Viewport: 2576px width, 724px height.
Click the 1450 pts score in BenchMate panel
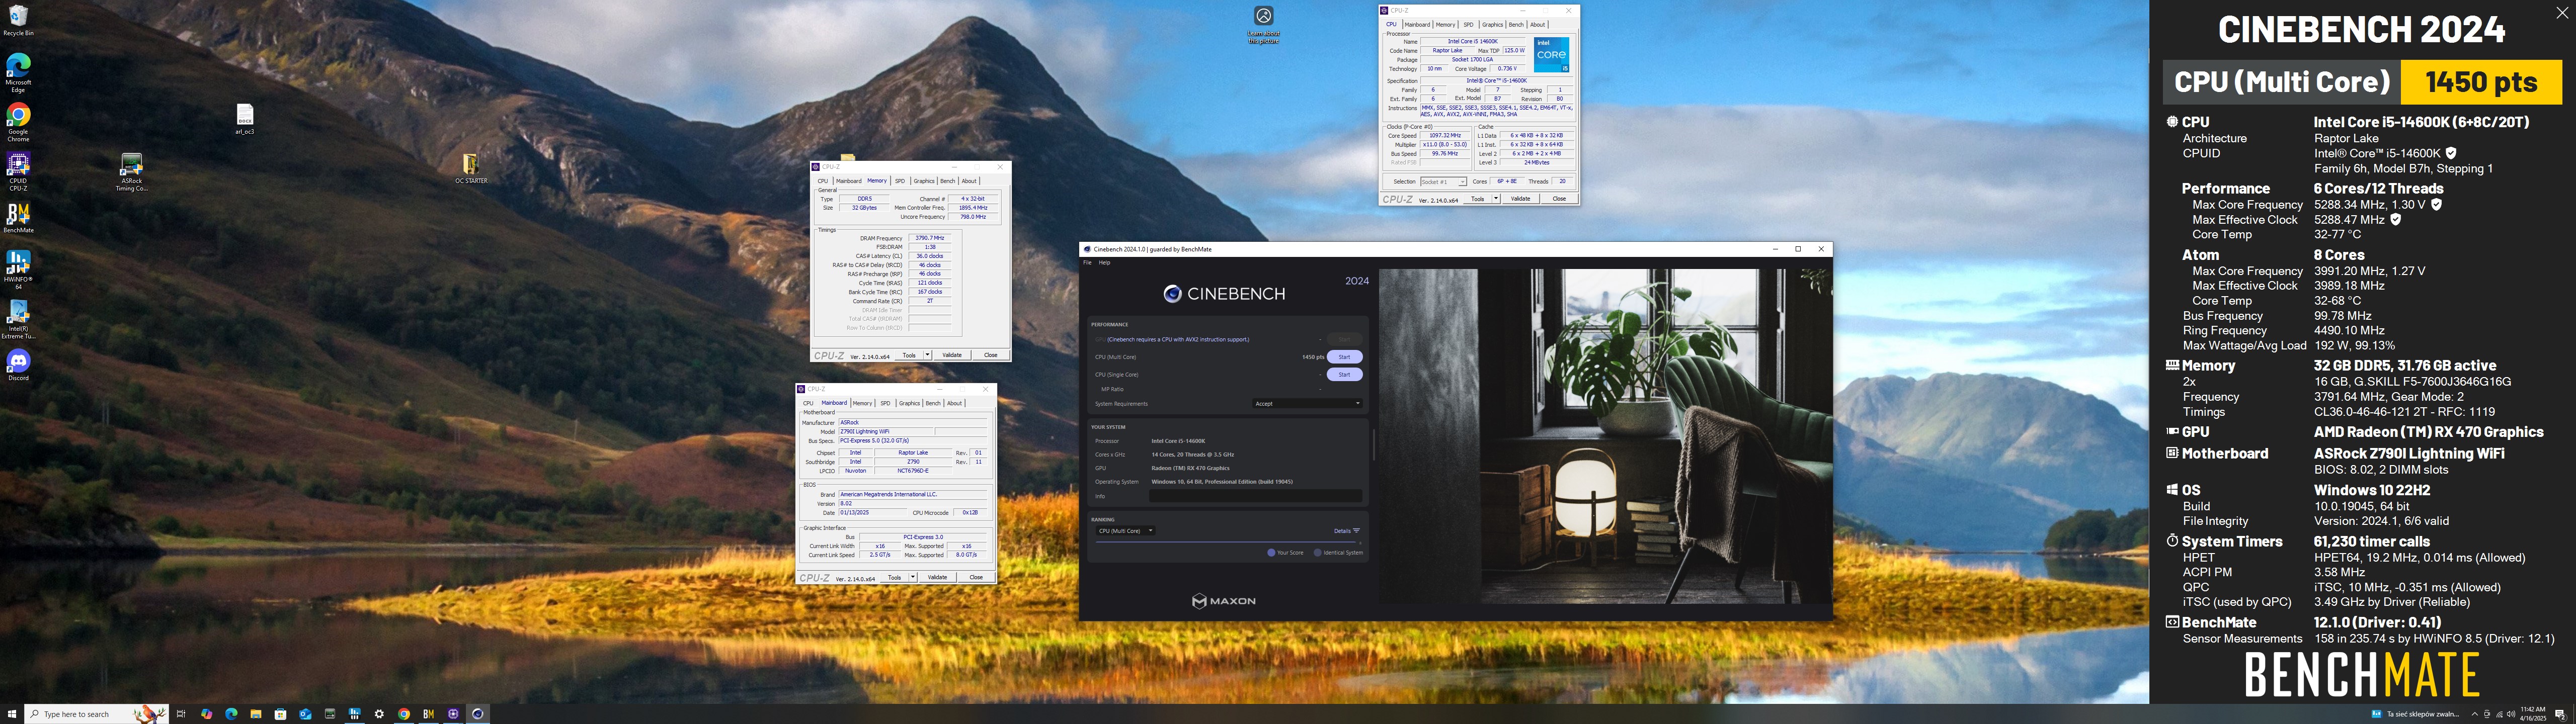[x=2481, y=82]
